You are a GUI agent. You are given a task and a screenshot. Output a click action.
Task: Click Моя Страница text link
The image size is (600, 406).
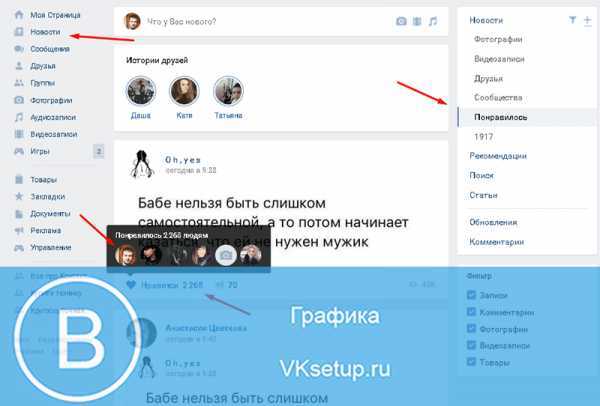click(x=55, y=15)
